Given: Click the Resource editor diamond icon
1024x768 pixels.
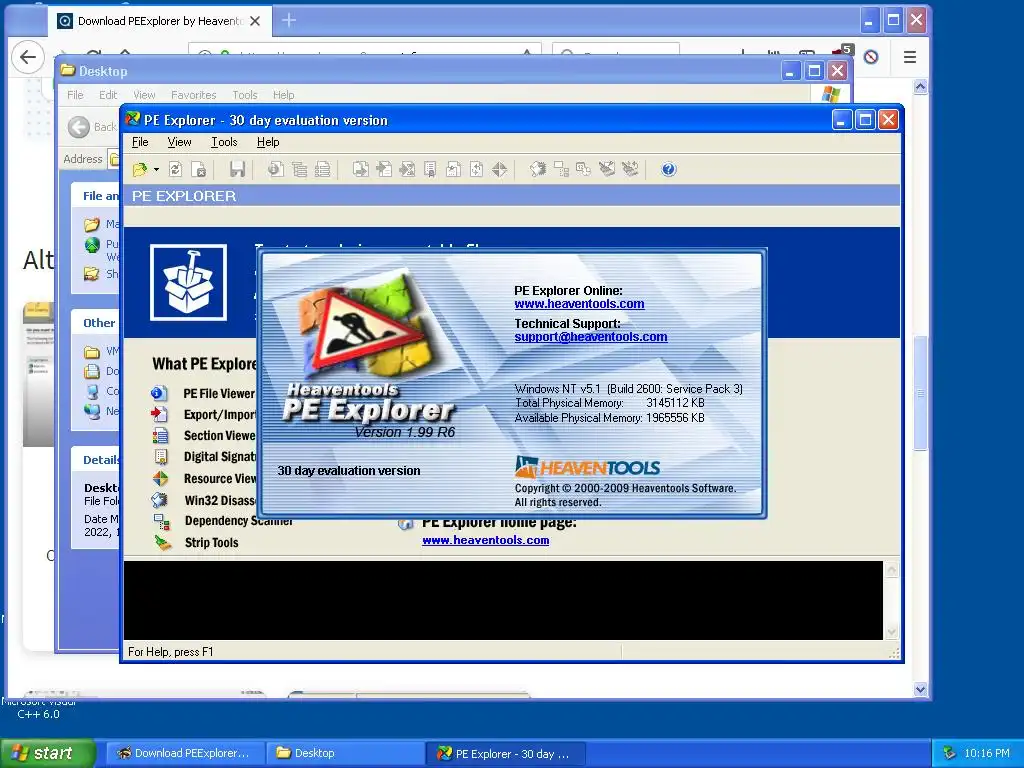Looking at the screenshot, I should pos(500,170).
